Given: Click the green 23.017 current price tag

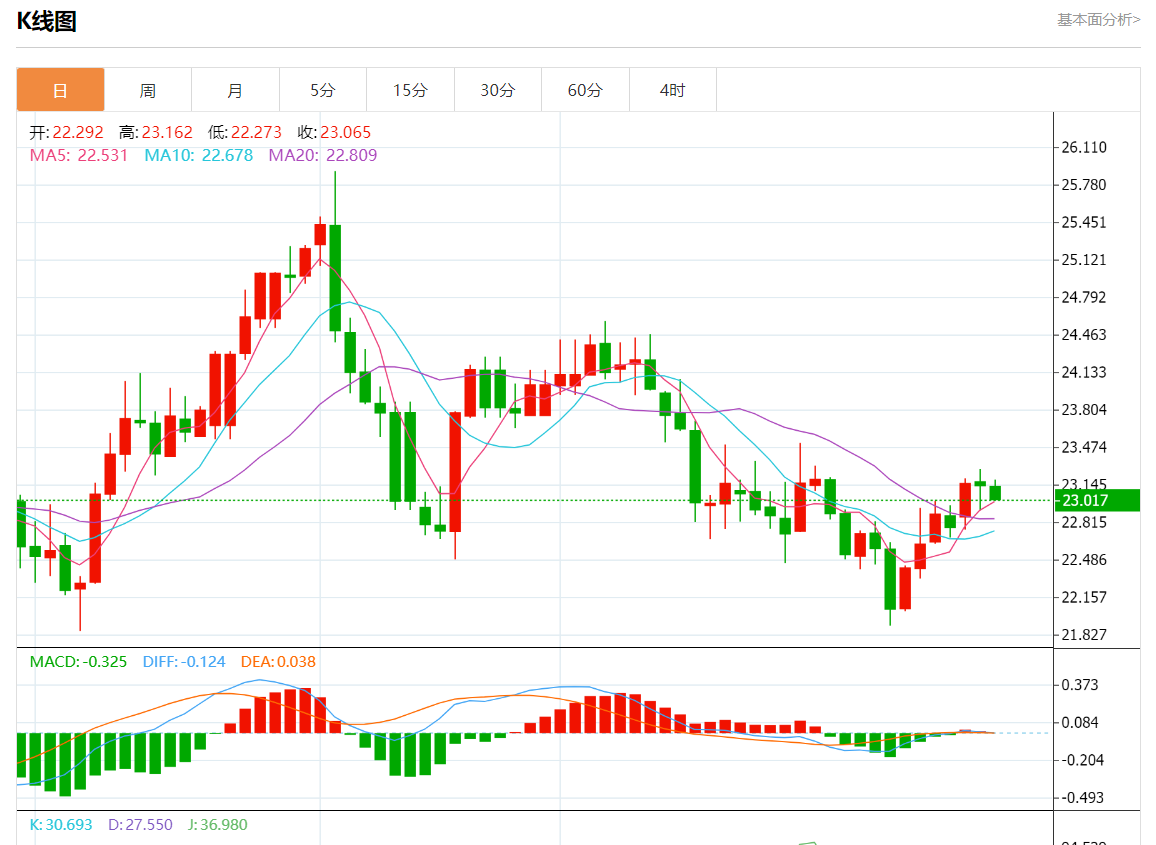Looking at the screenshot, I should [1098, 500].
